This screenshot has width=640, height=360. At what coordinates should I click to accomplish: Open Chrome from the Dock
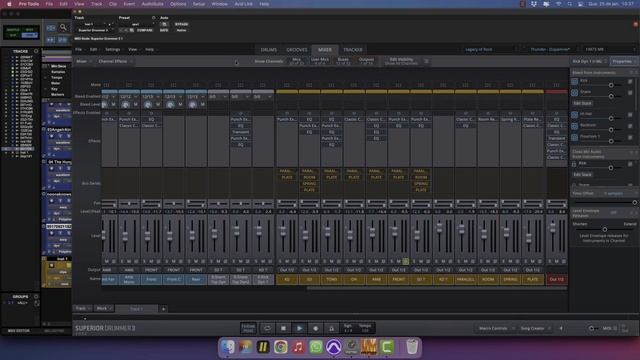pos(280,347)
